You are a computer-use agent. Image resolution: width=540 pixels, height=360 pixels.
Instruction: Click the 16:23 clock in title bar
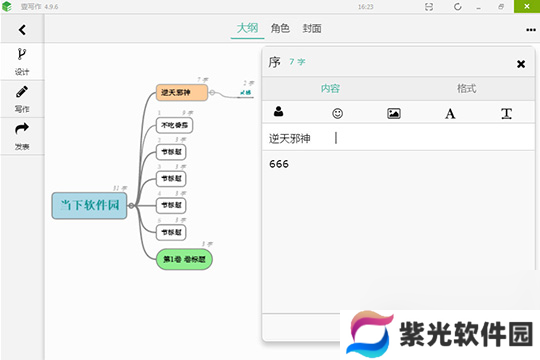365,7
